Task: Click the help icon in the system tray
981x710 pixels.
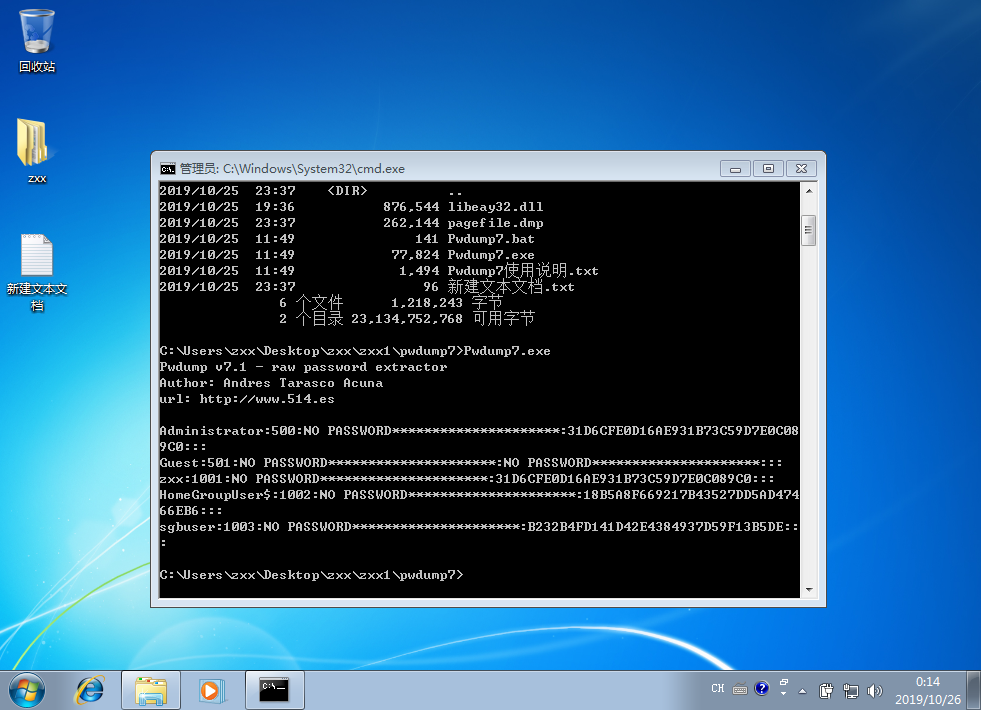Action: coord(761,690)
